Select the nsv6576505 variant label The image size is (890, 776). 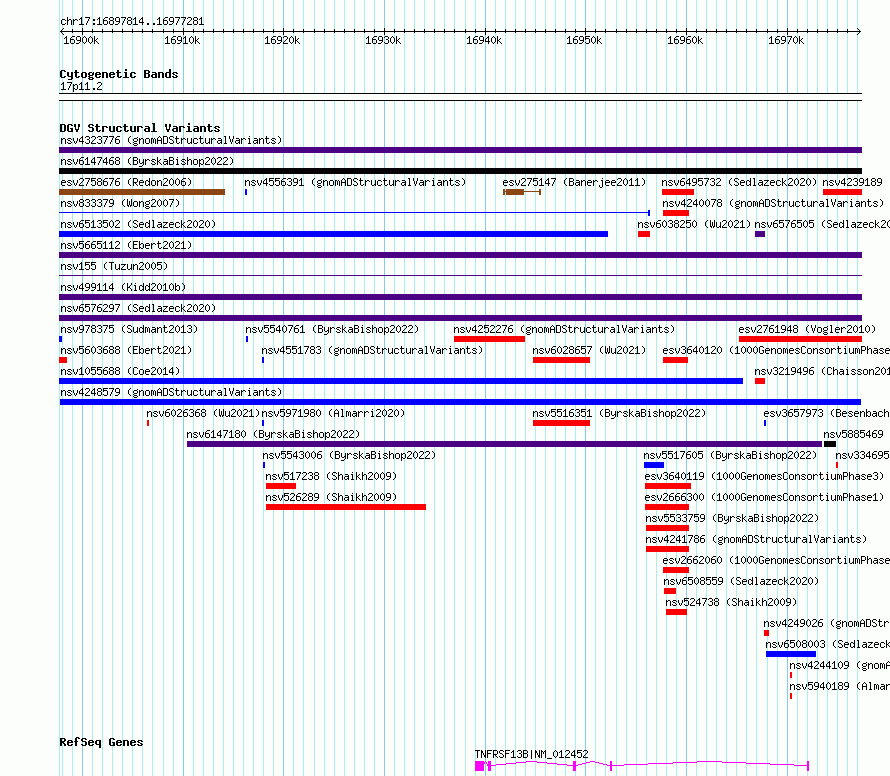click(822, 224)
